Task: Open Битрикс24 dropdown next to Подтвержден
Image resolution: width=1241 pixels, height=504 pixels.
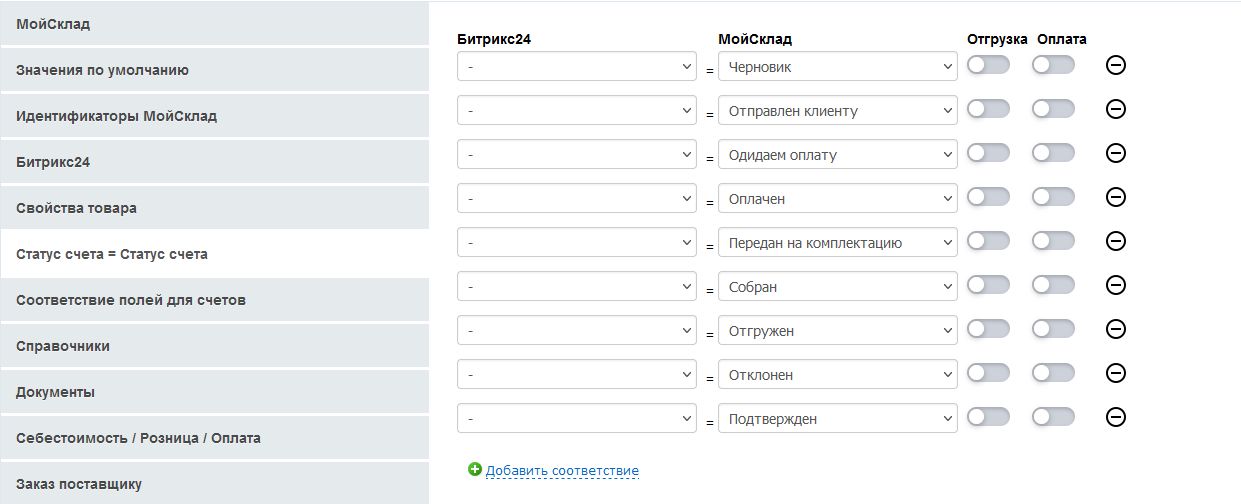Action: (577, 419)
